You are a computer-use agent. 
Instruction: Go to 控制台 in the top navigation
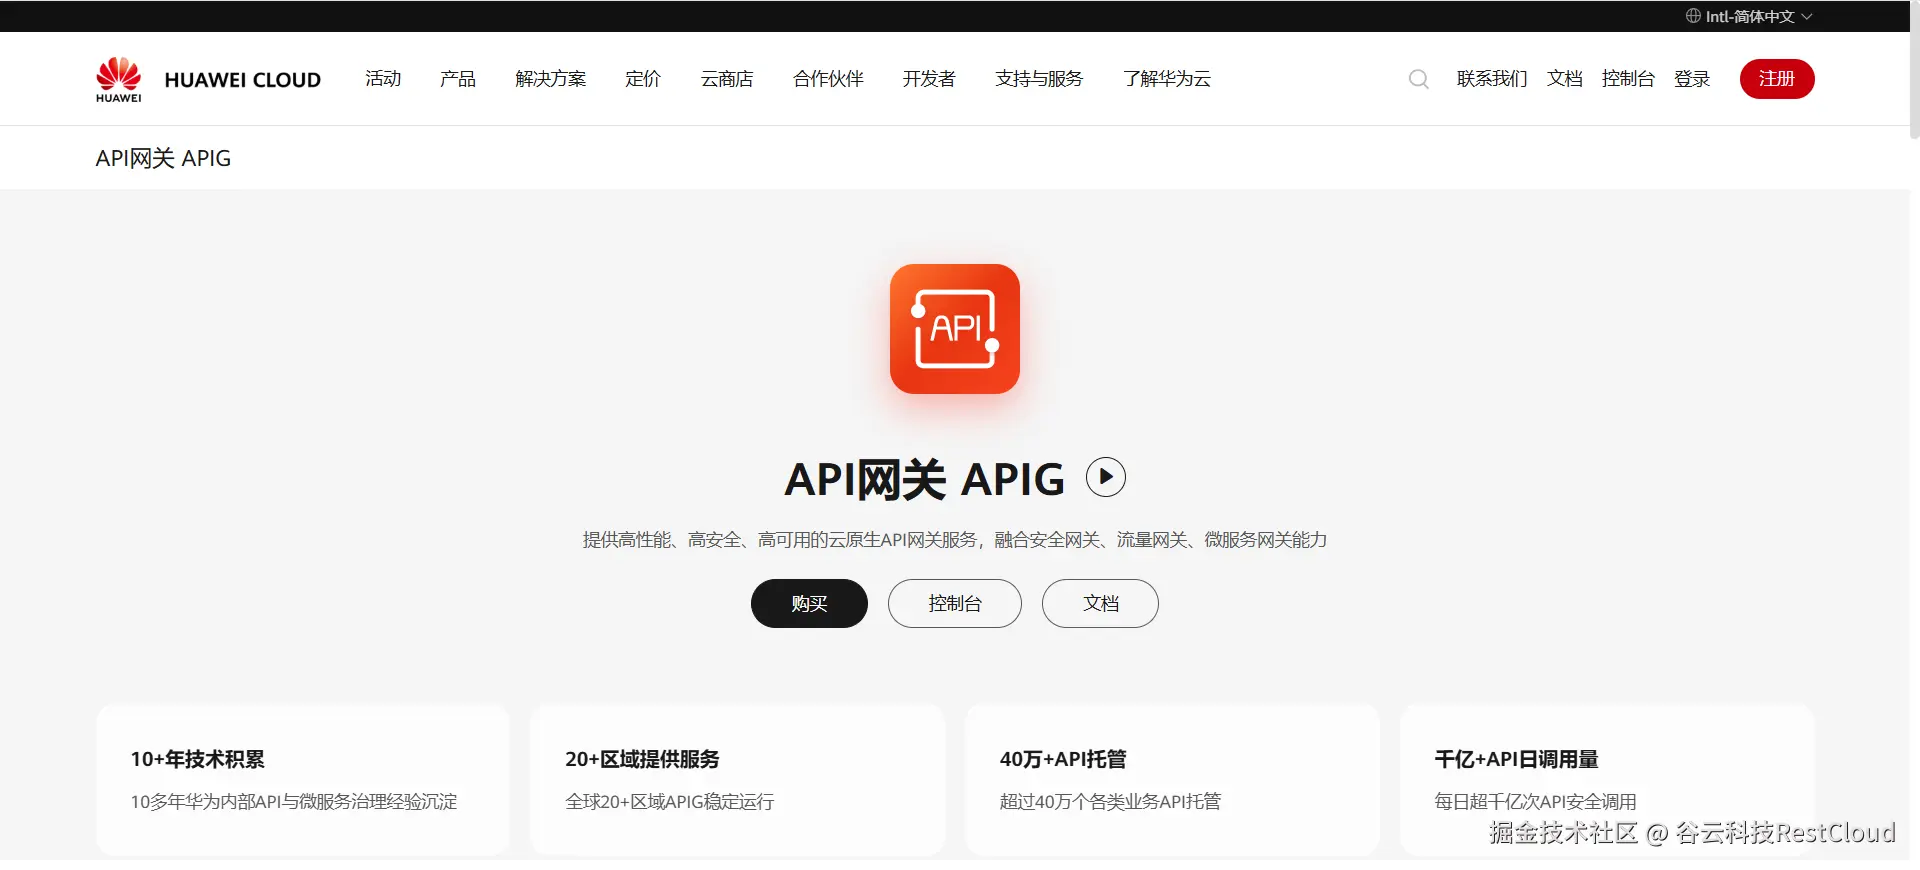coord(1628,79)
